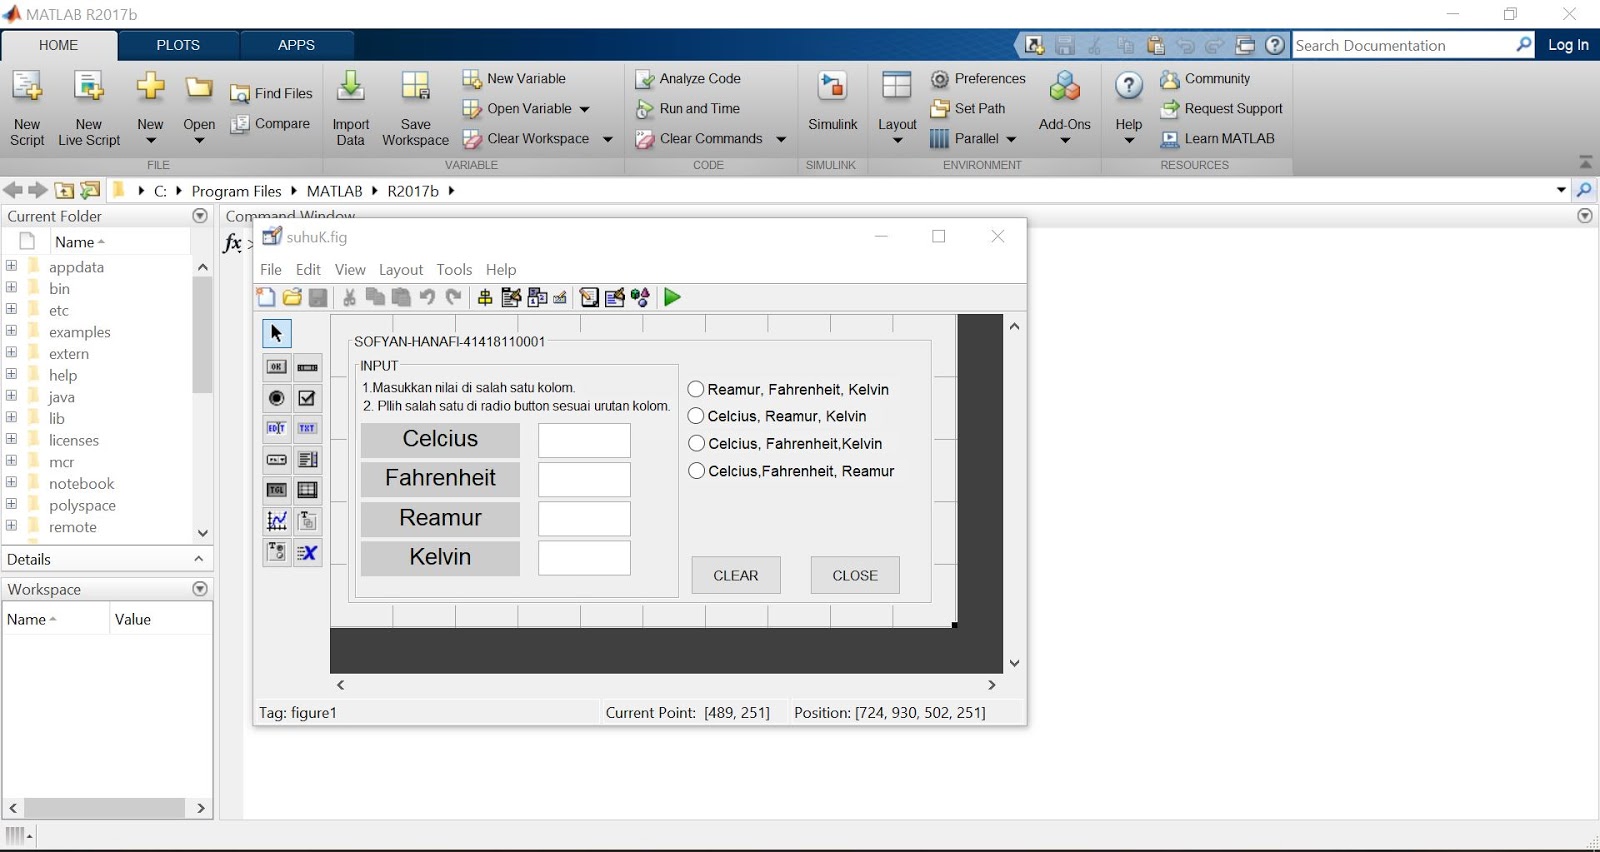Screen dimensions: 1600x852
Task: Click Find Files in the ribbon
Action: tap(272, 93)
